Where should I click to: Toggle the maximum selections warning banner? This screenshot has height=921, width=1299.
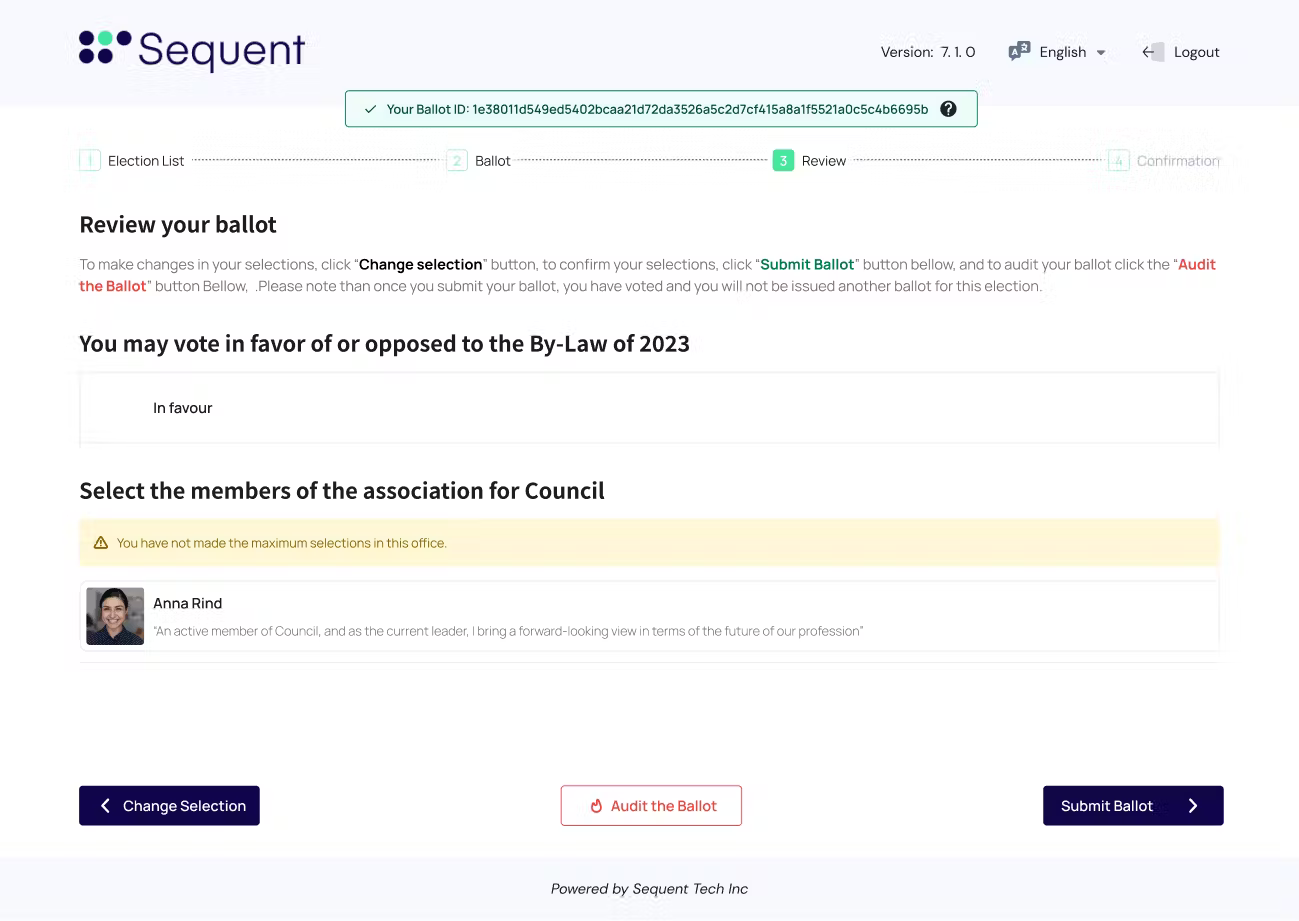point(649,542)
